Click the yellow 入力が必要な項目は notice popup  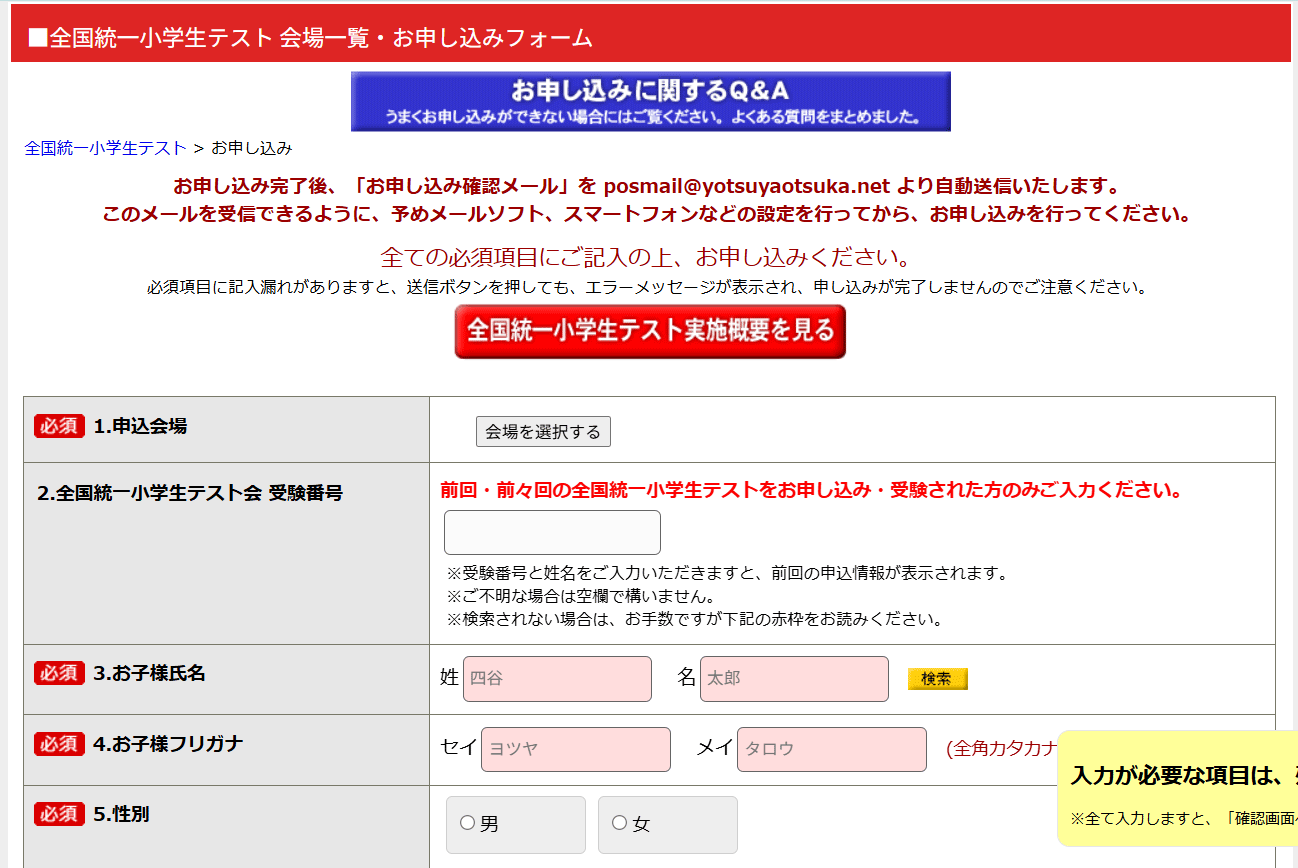1177,789
